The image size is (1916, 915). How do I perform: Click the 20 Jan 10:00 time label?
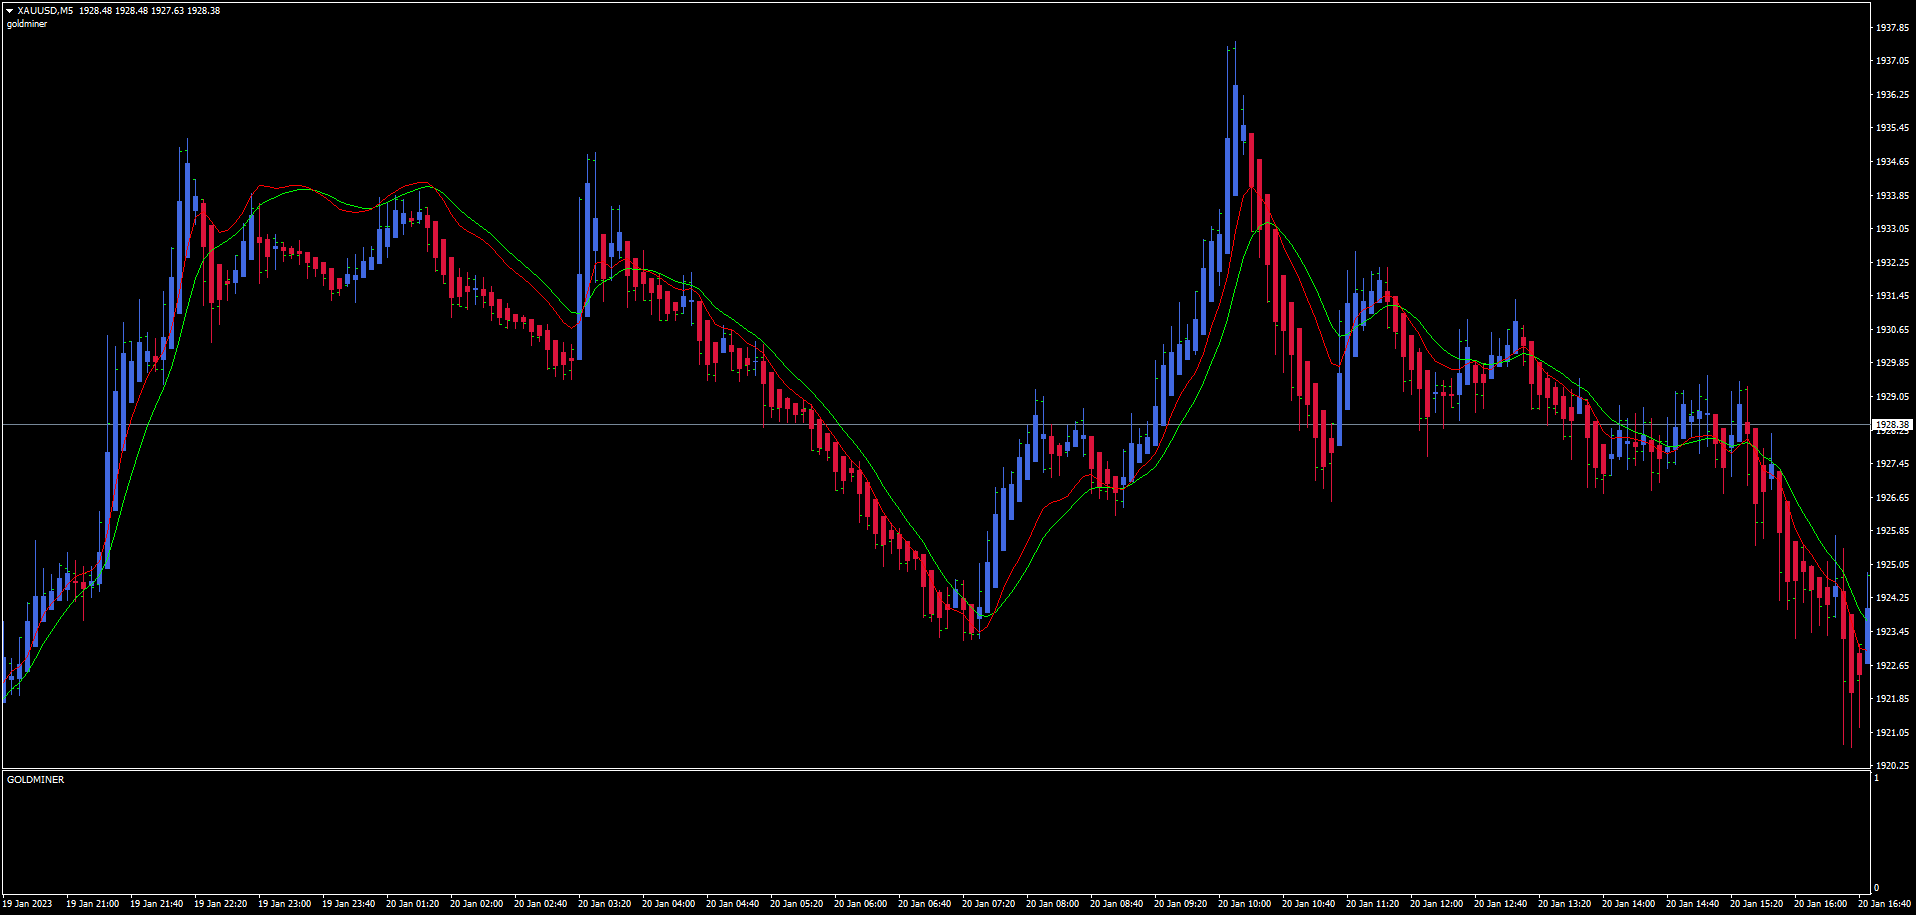pyautogui.click(x=1244, y=904)
